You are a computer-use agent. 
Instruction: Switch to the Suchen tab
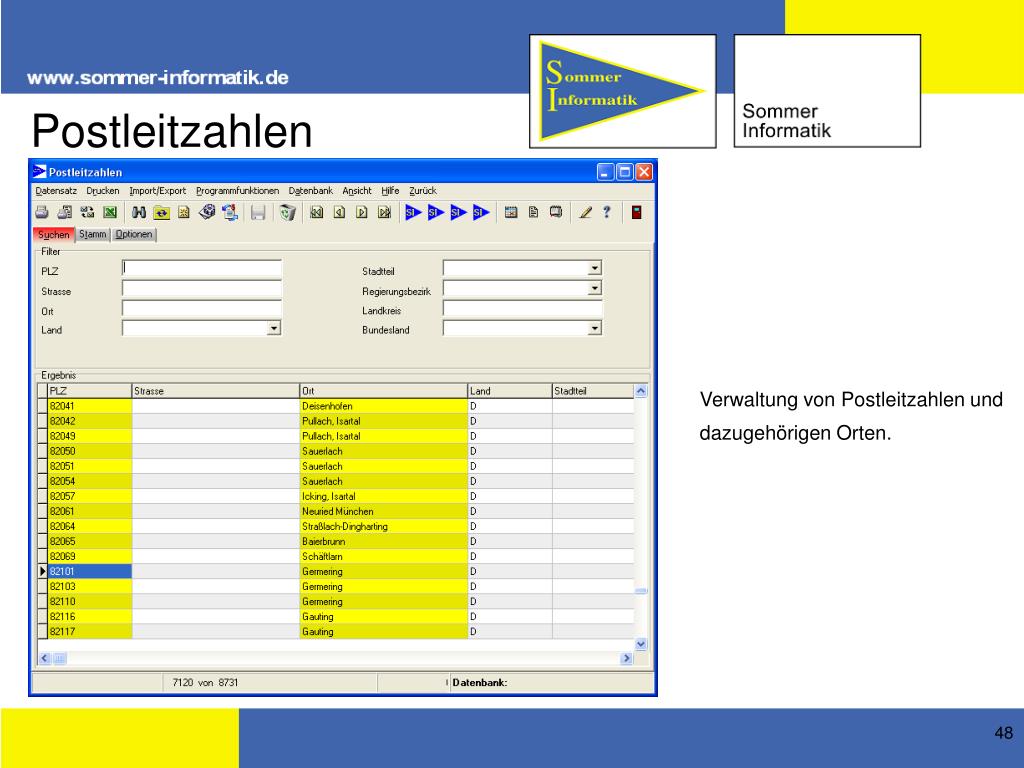click(54, 234)
